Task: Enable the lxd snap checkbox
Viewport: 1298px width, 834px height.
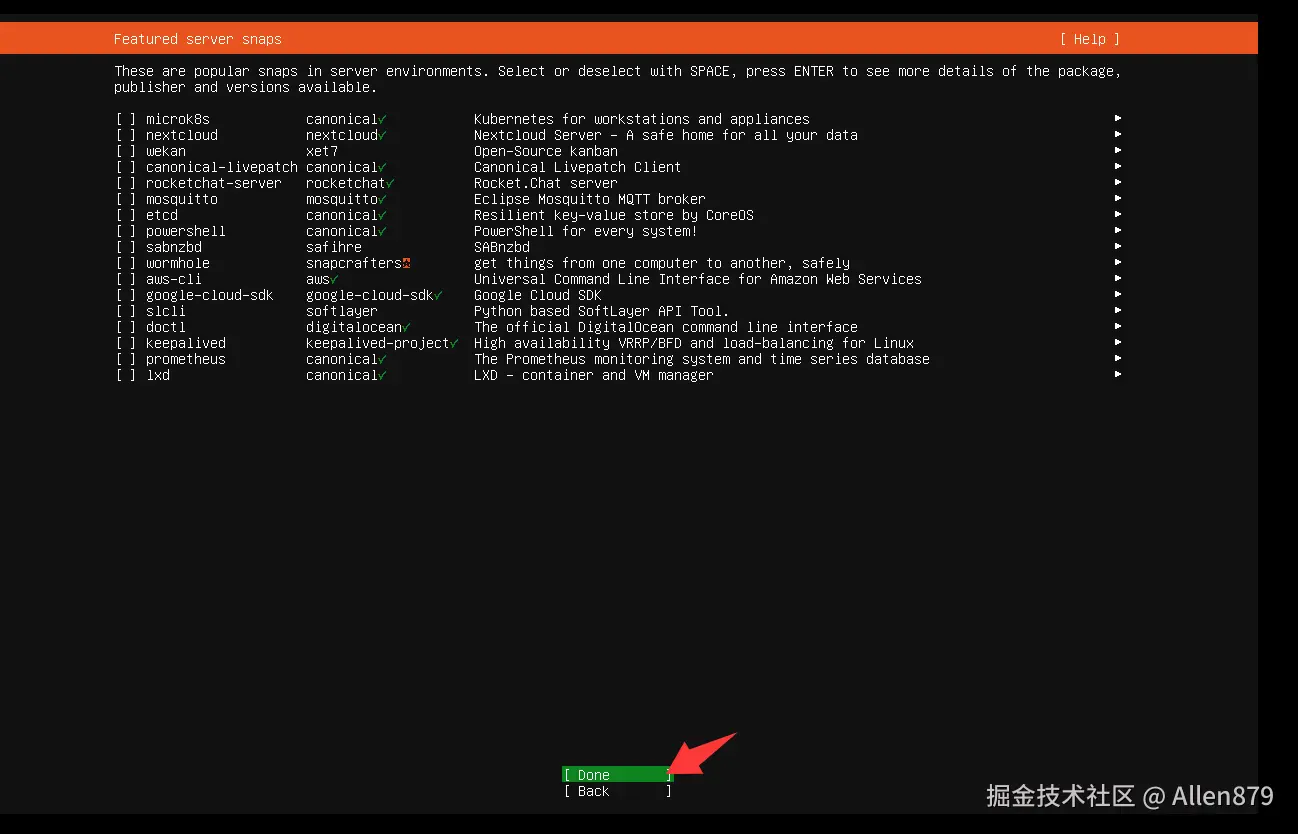Action: (x=126, y=375)
